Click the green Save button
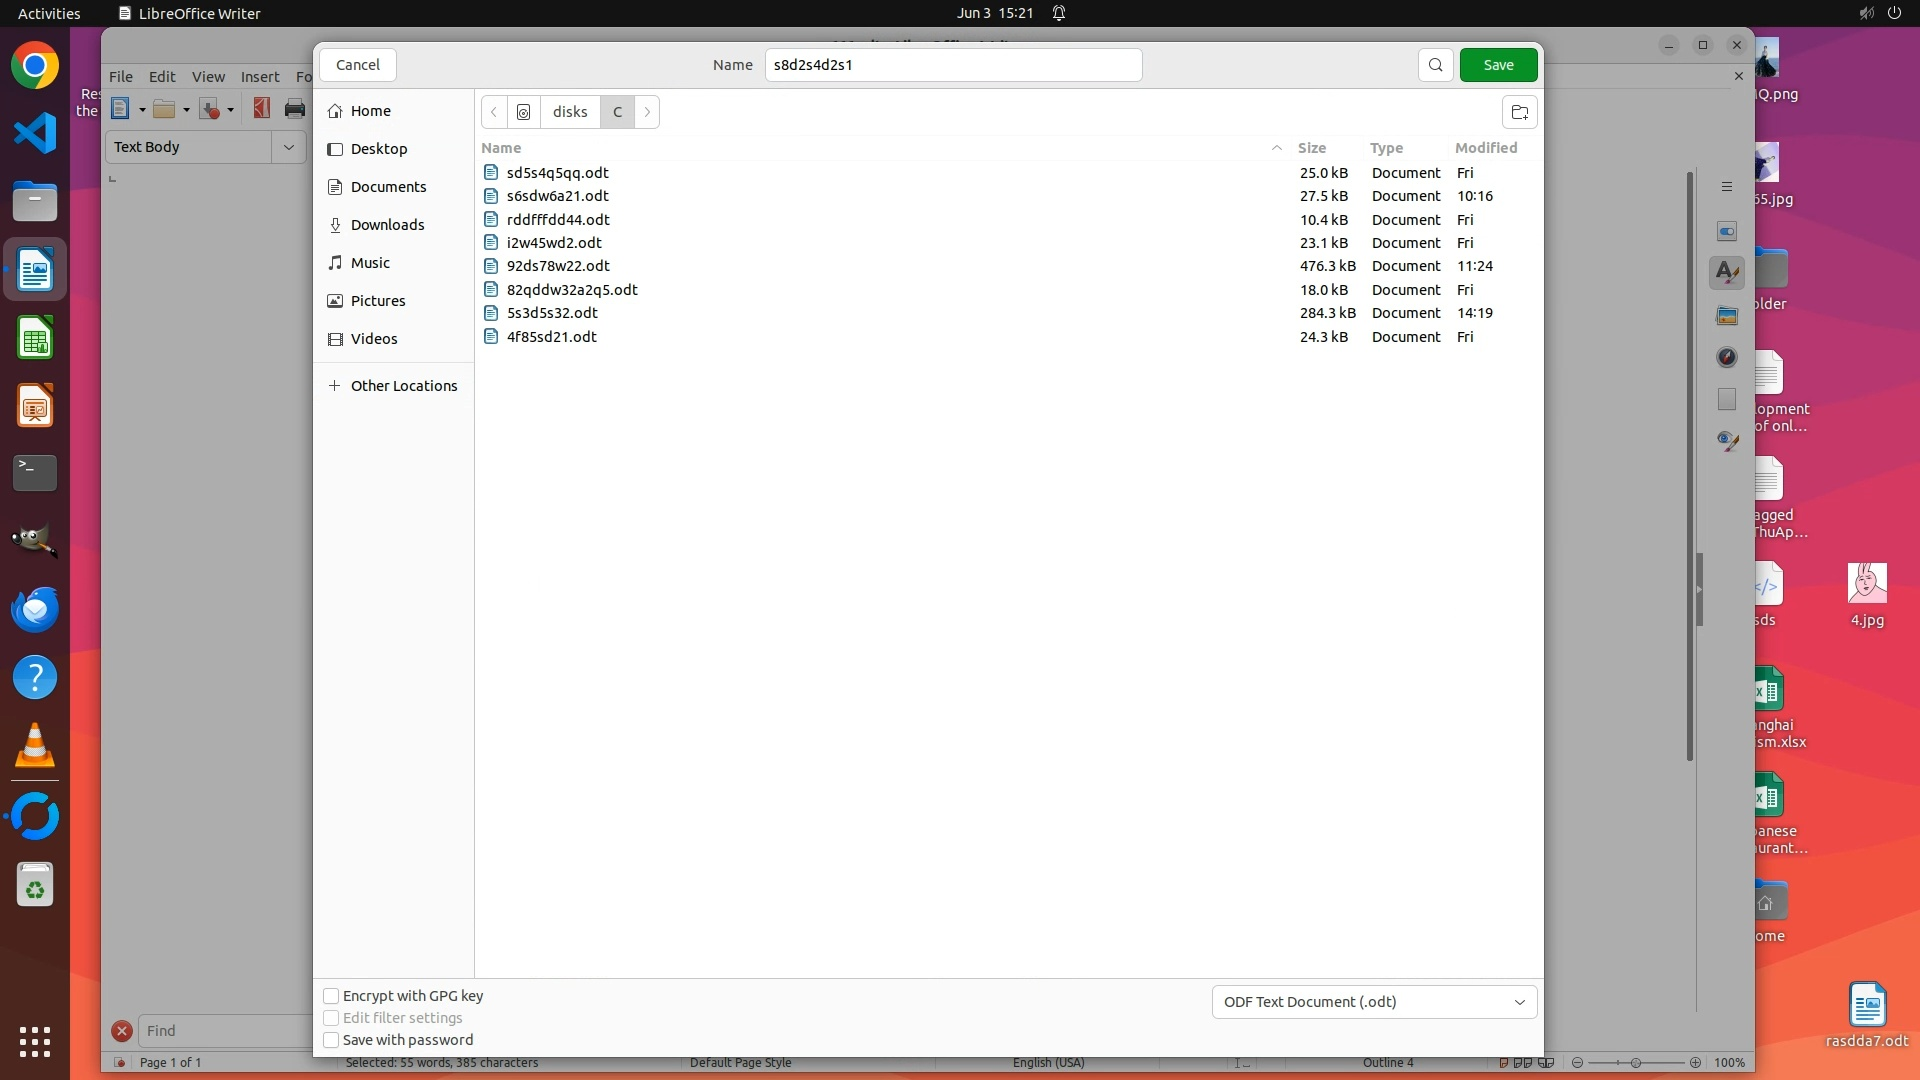Viewport: 1920px width, 1080px height. click(1498, 65)
